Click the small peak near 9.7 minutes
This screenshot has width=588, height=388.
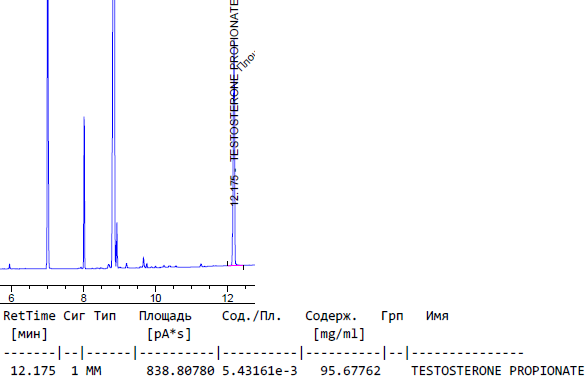pyautogui.click(x=144, y=262)
